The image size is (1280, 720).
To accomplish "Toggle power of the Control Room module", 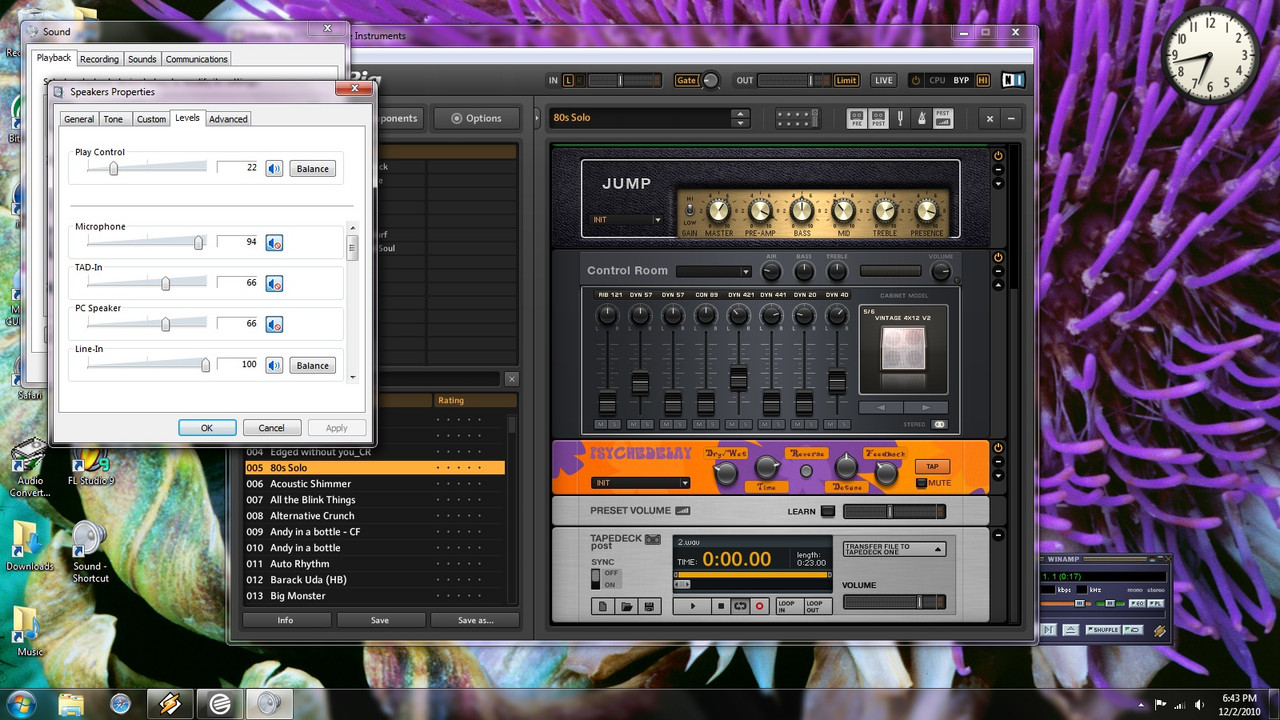I will click(x=997, y=257).
